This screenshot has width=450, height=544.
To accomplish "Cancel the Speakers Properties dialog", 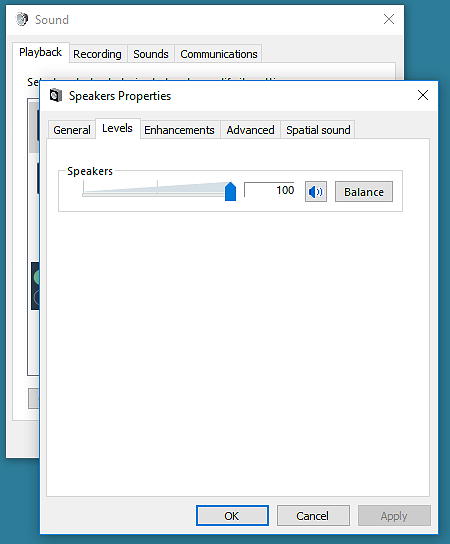I will [313, 516].
